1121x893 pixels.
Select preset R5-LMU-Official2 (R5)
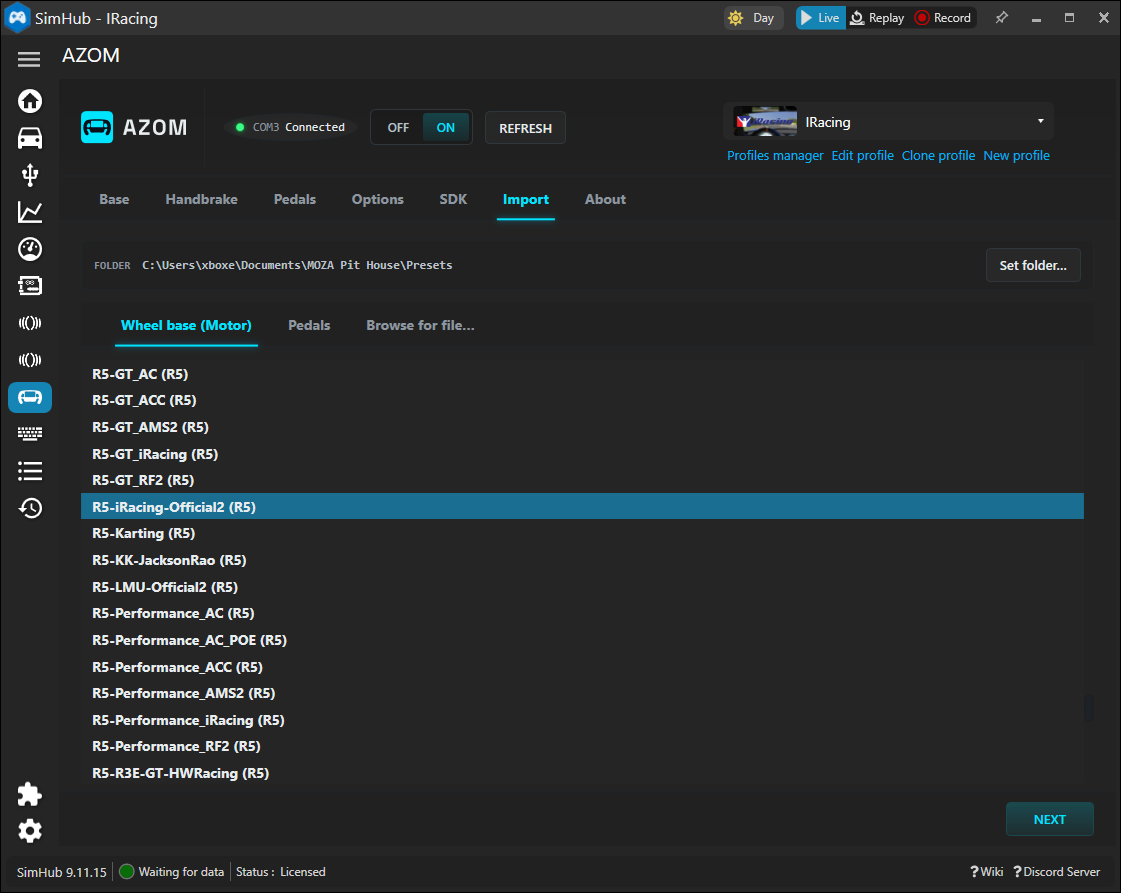click(582, 587)
